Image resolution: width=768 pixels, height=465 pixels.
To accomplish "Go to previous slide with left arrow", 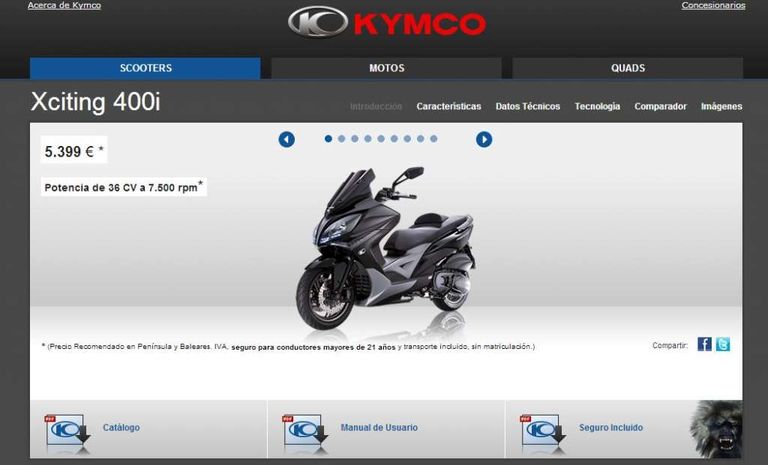I will tap(287, 140).
